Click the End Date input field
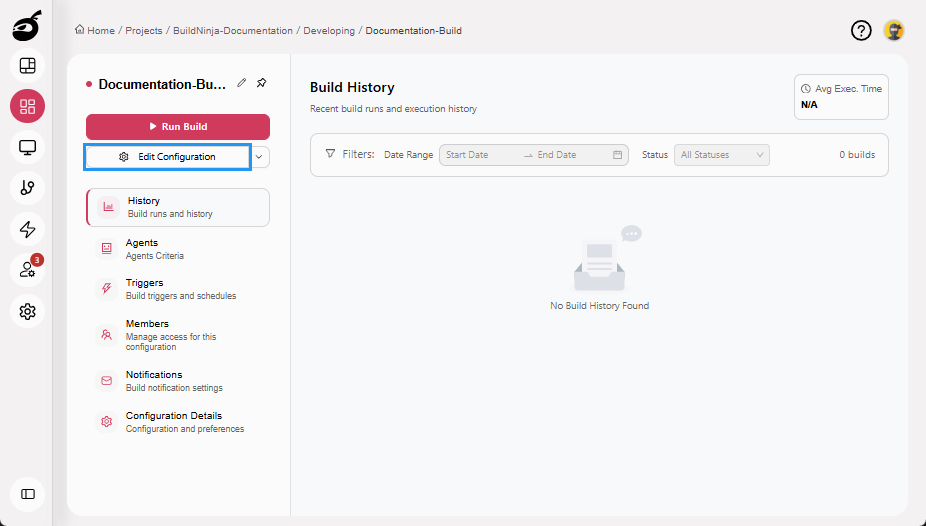 point(572,155)
